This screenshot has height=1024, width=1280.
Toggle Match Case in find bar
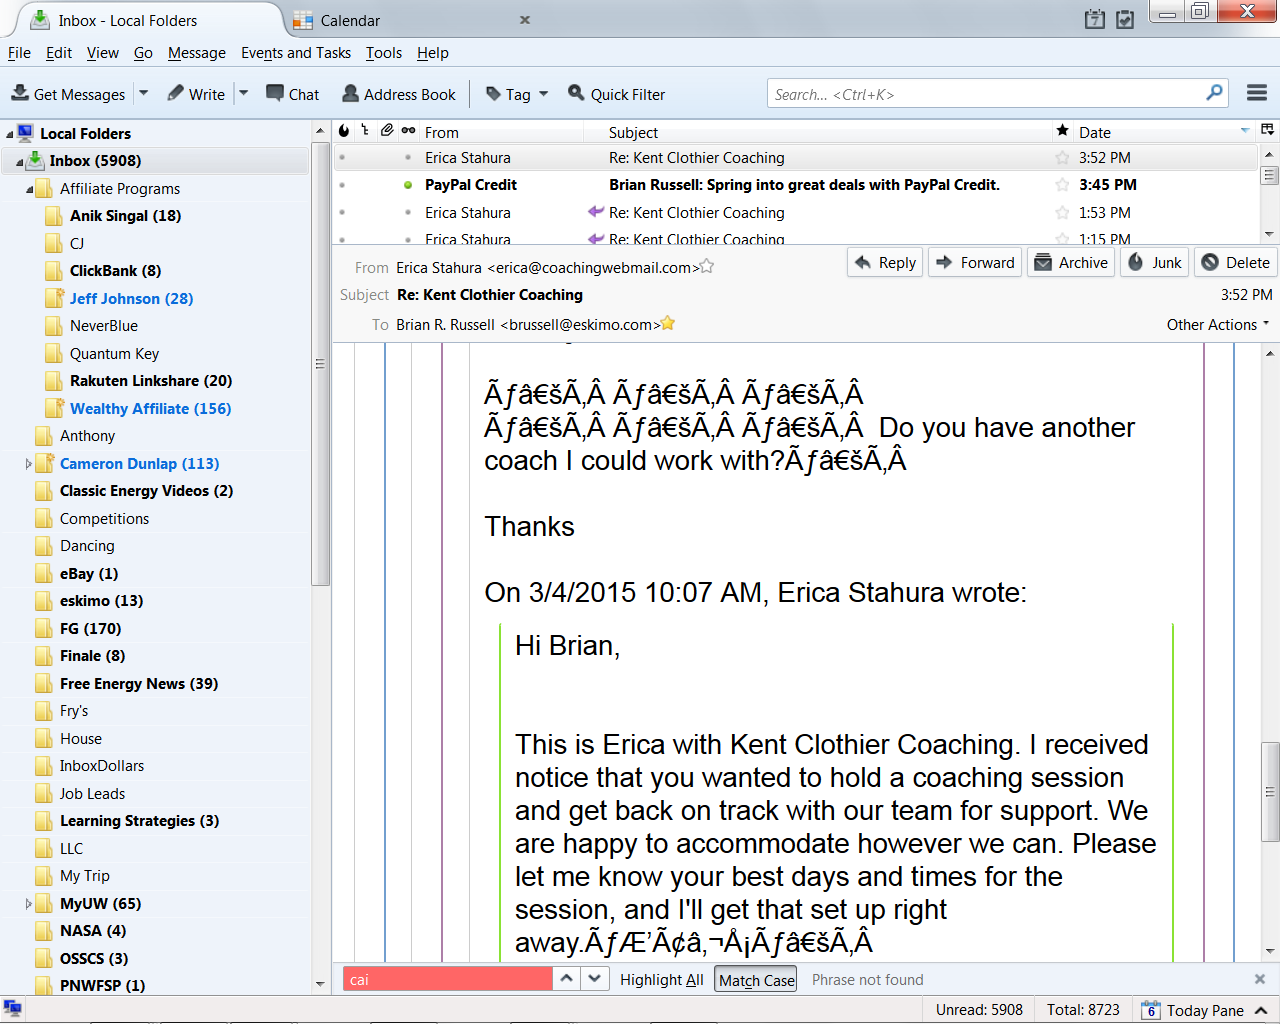click(756, 980)
